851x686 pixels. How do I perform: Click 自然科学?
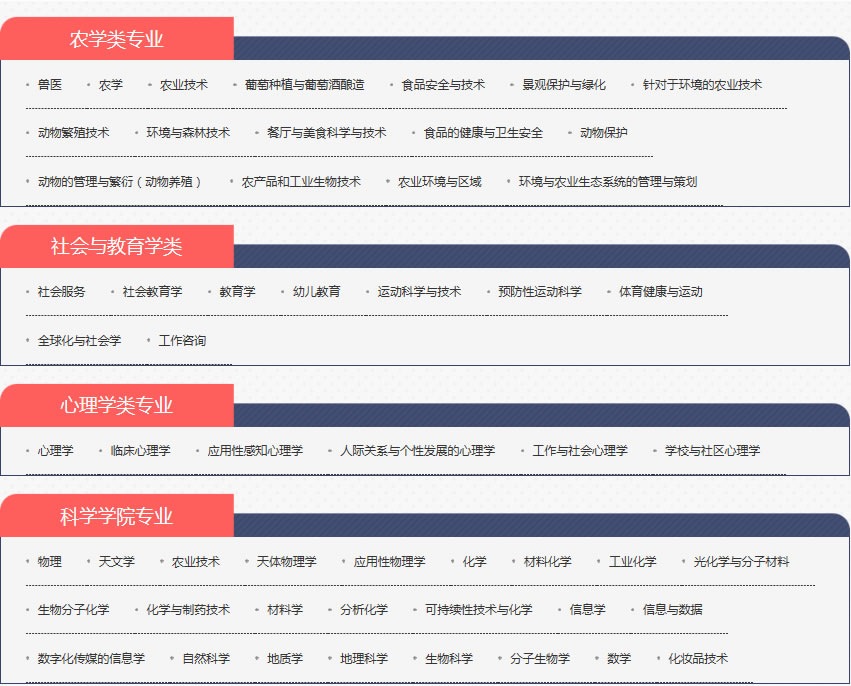(x=206, y=659)
